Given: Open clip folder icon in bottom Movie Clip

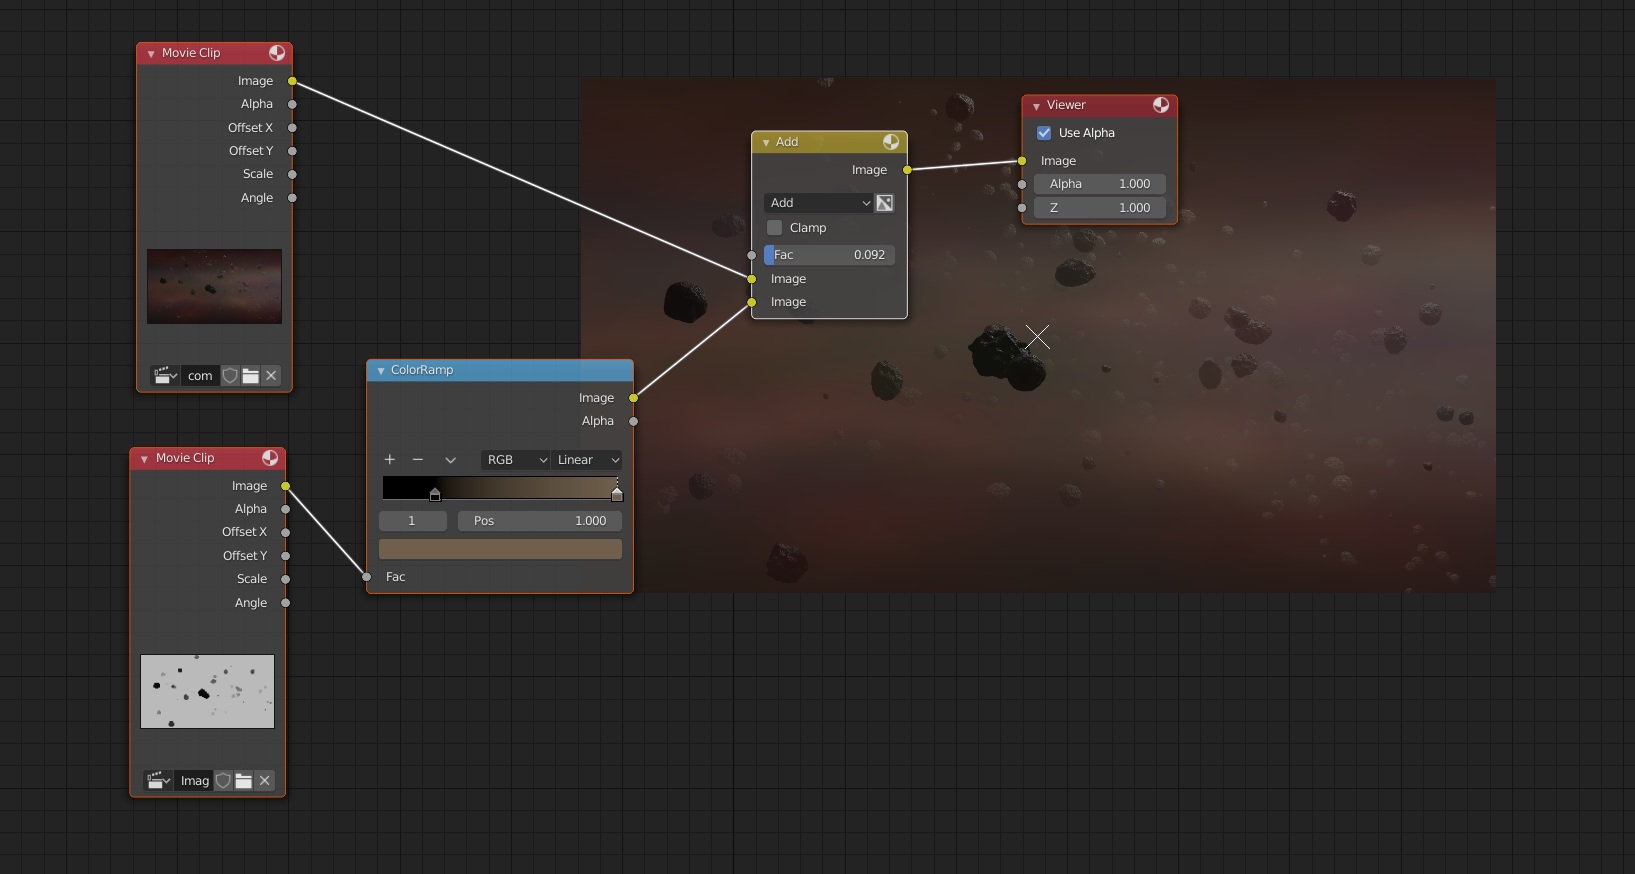Looking at the screenshot, I should point(244,781).
